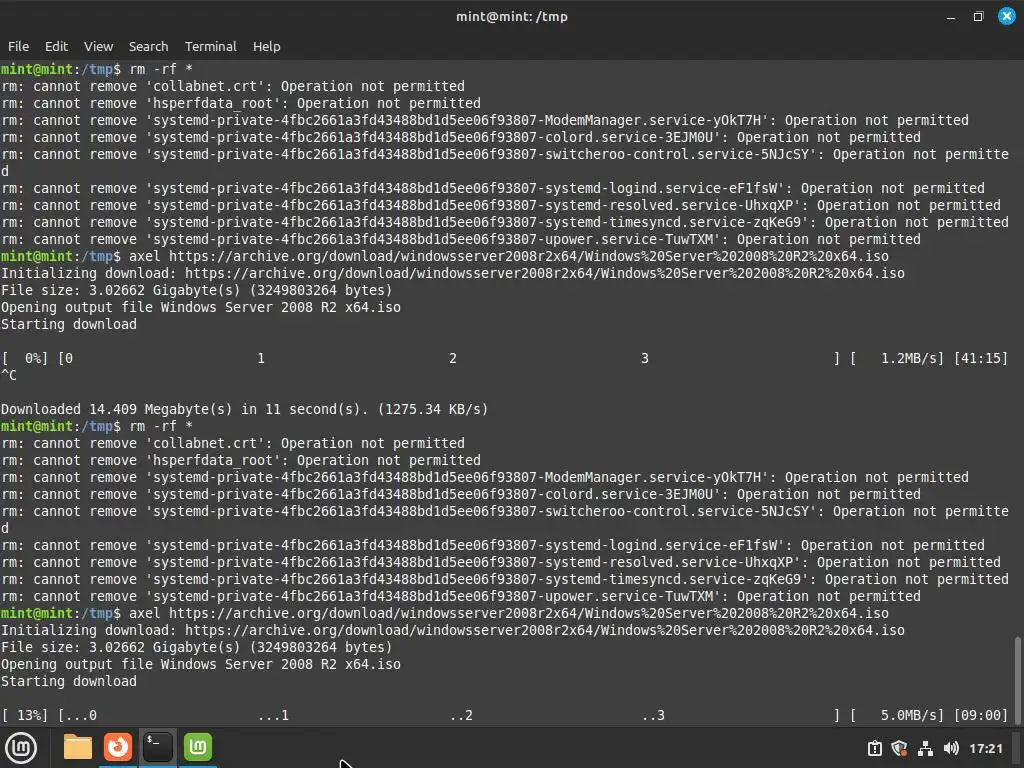
Task: Click the first 'Initializing download' line
Action: point(453,273)
